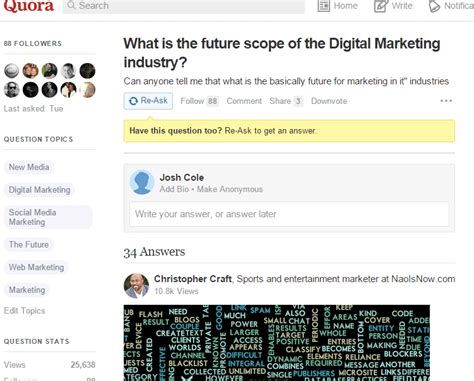Open Christopher Craft's profile photo
The image size is (474, 381).
coord(136,286)
